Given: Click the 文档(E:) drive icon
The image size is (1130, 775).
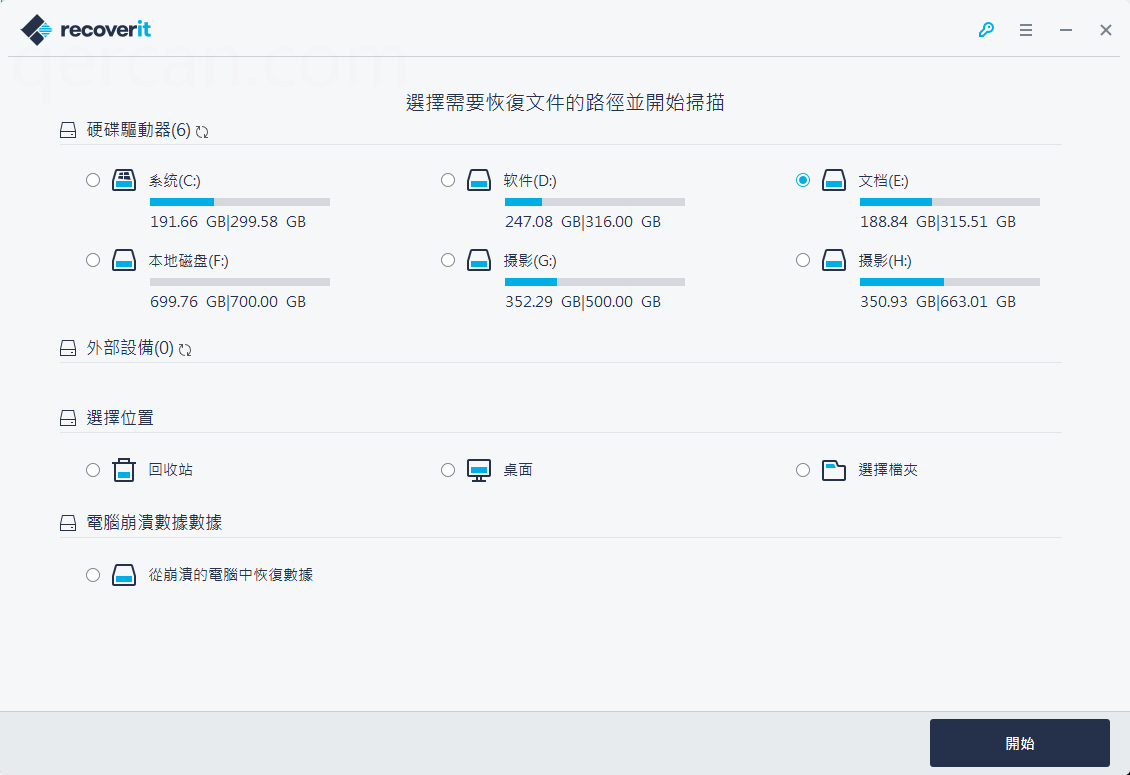Looking at the screenshot, I should [834, 180].
